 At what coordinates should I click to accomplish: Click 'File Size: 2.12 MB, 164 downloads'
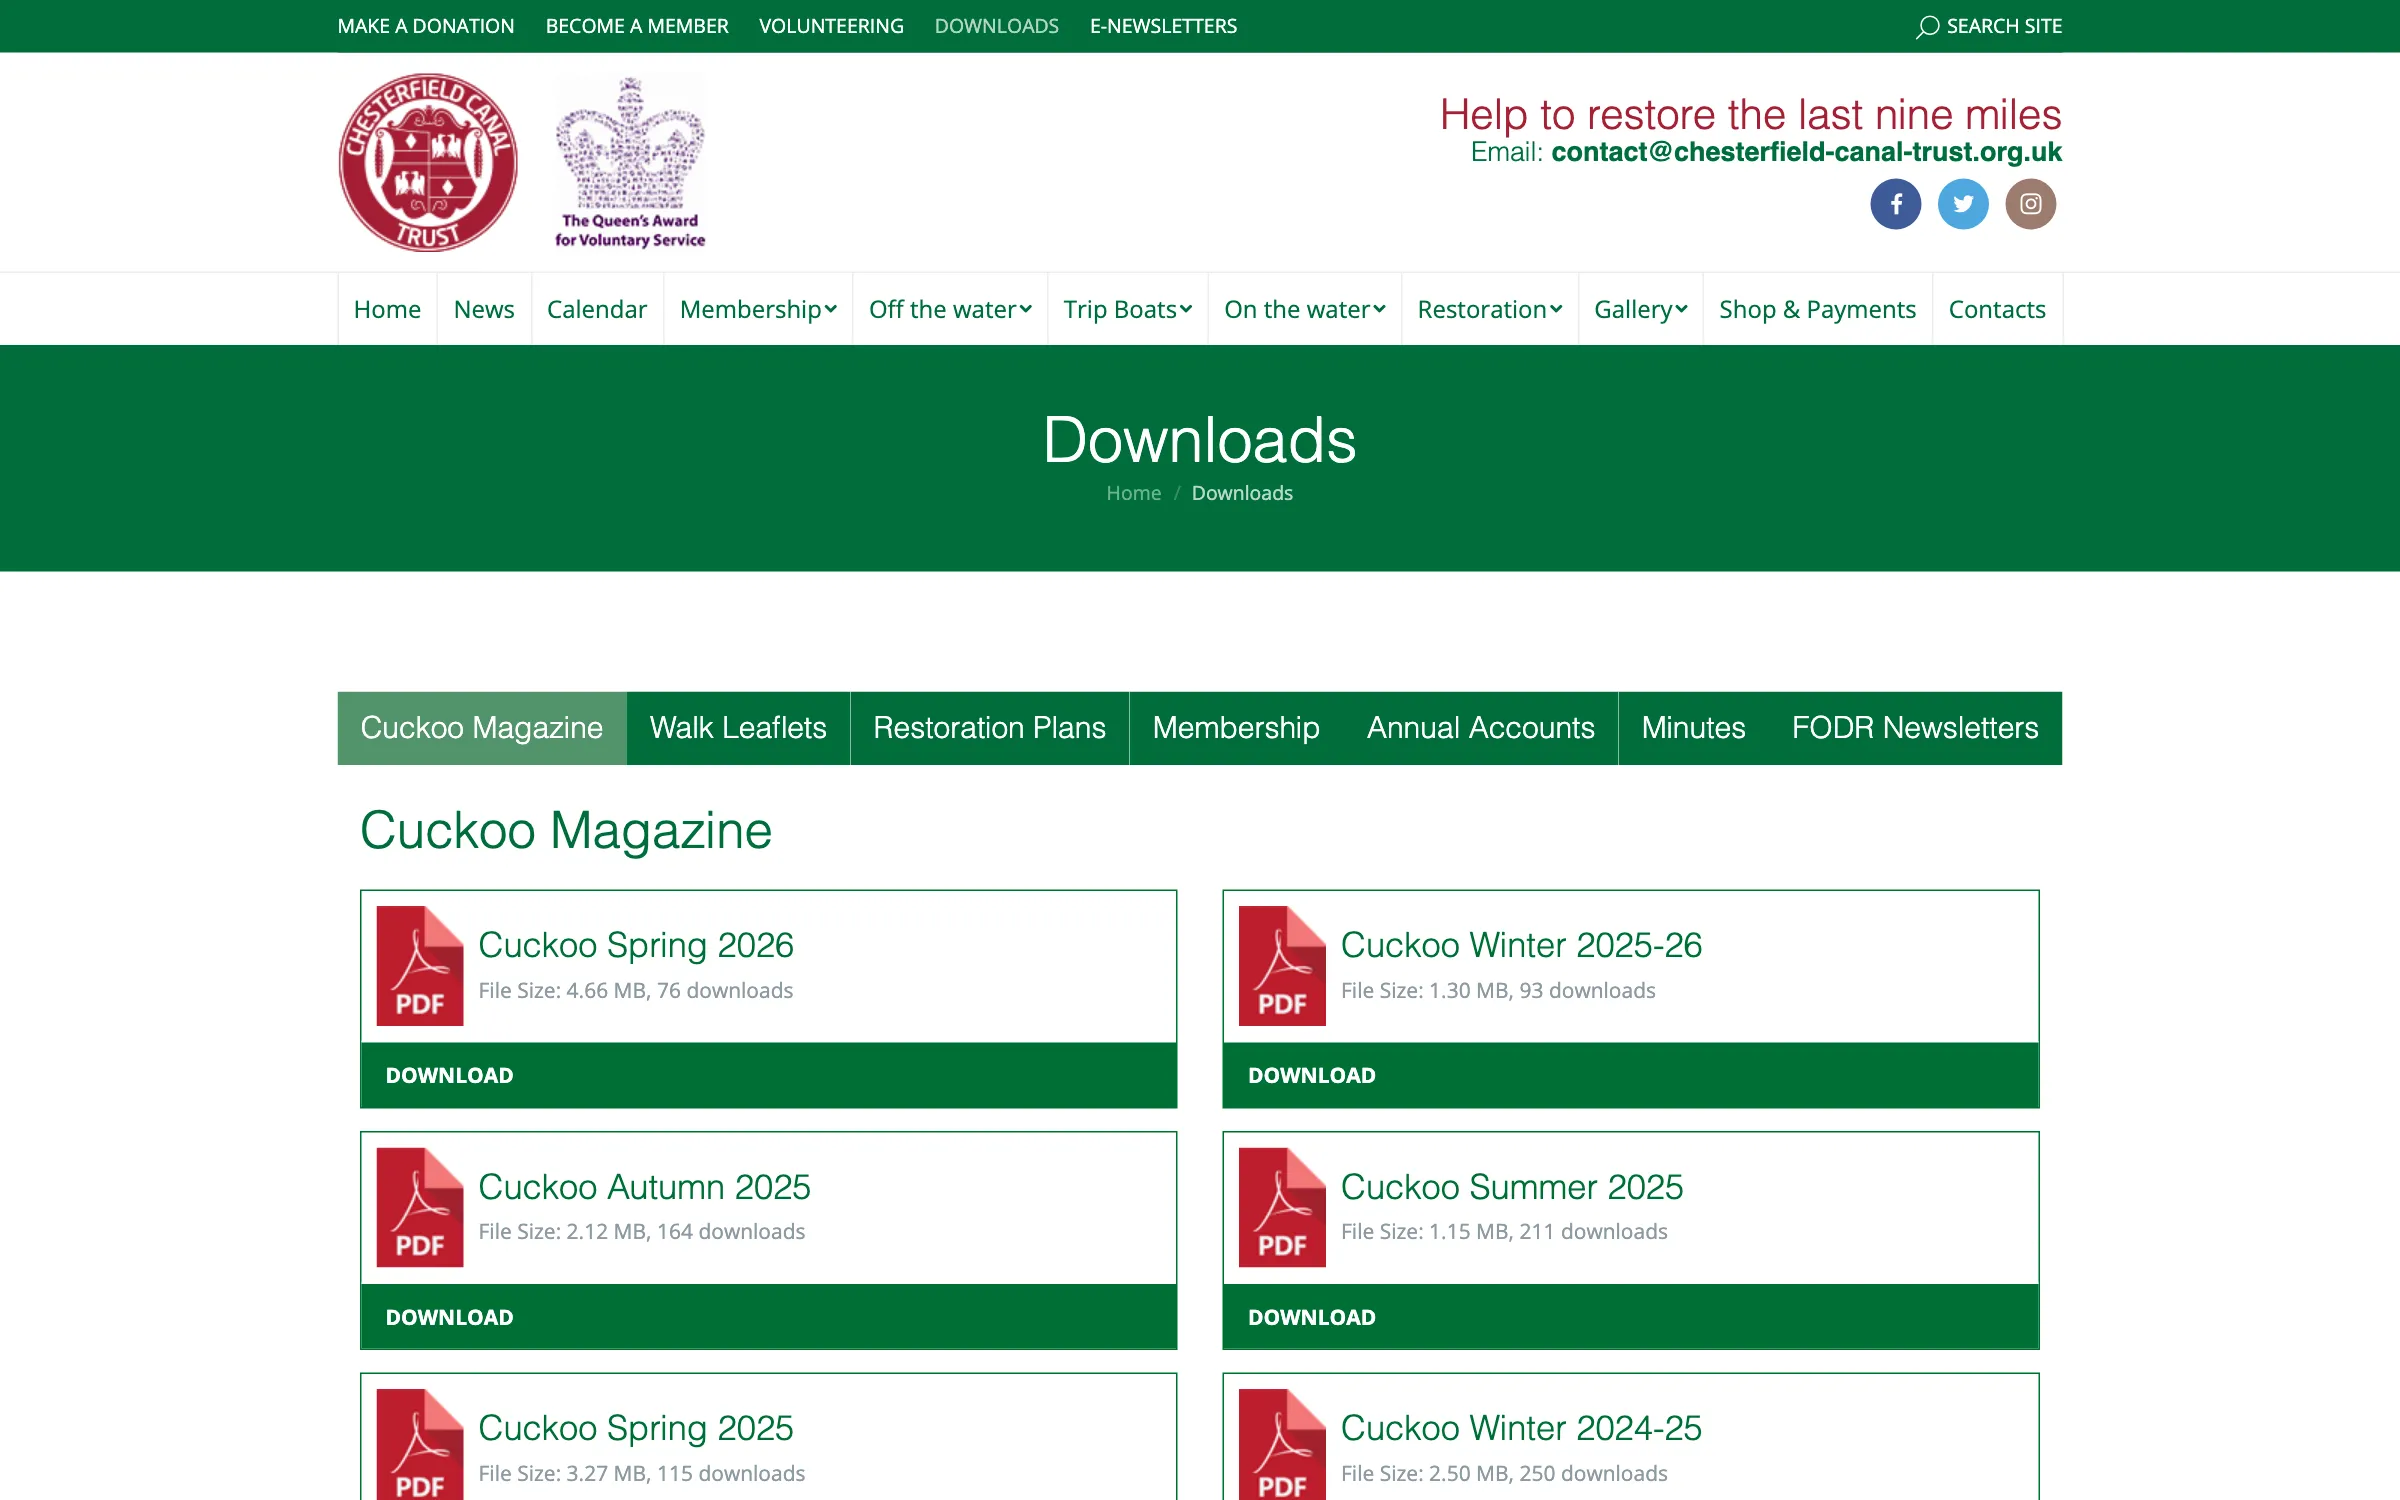[642, 1232]
